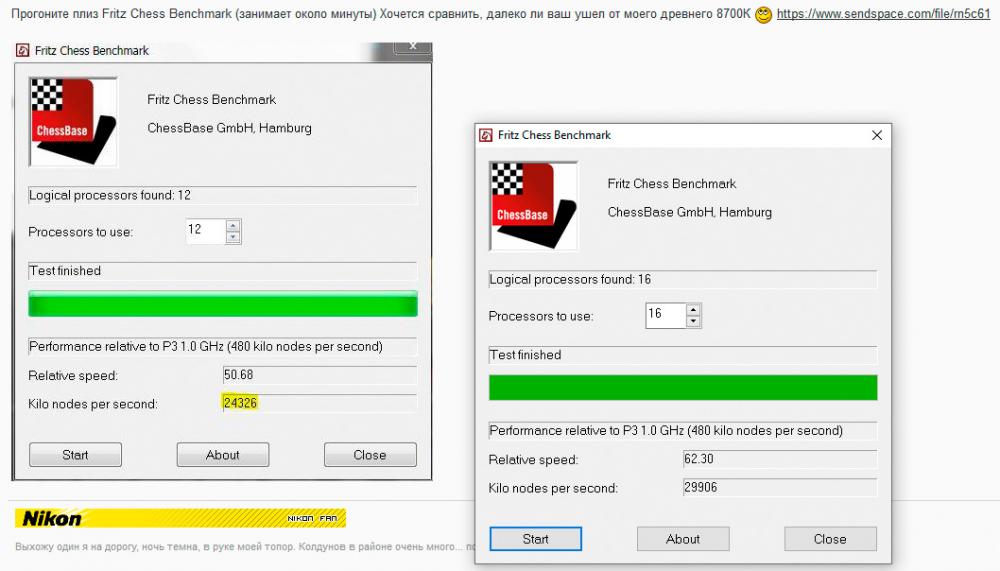
Task: Click the smiley emoji in the forum post
Action: tap(763, 15)
